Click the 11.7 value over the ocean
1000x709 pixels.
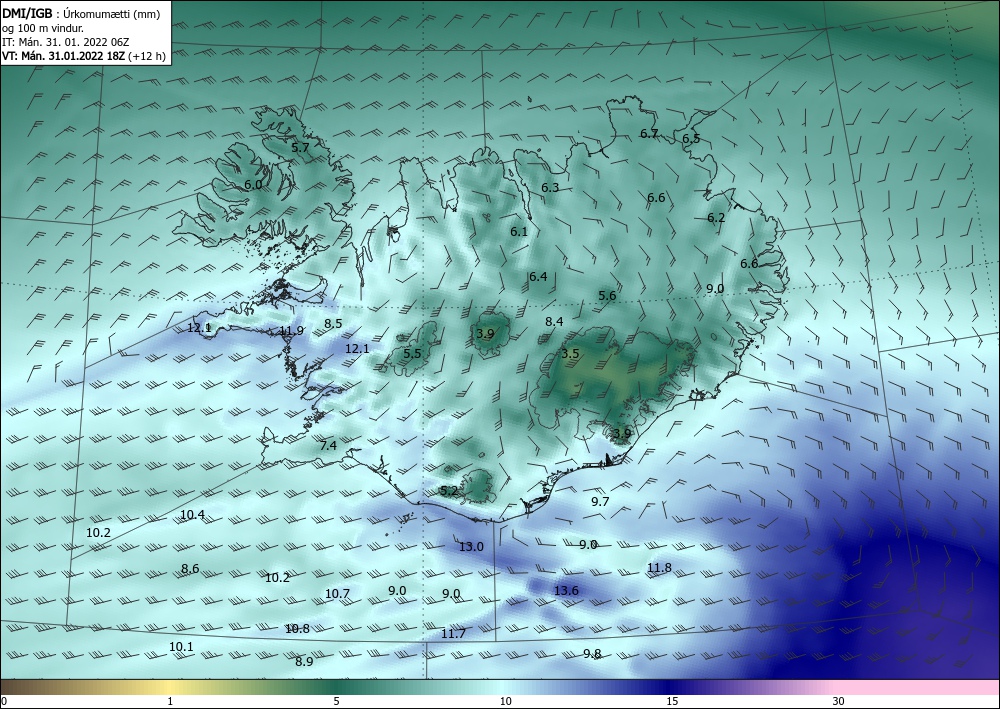pos(453,633)
